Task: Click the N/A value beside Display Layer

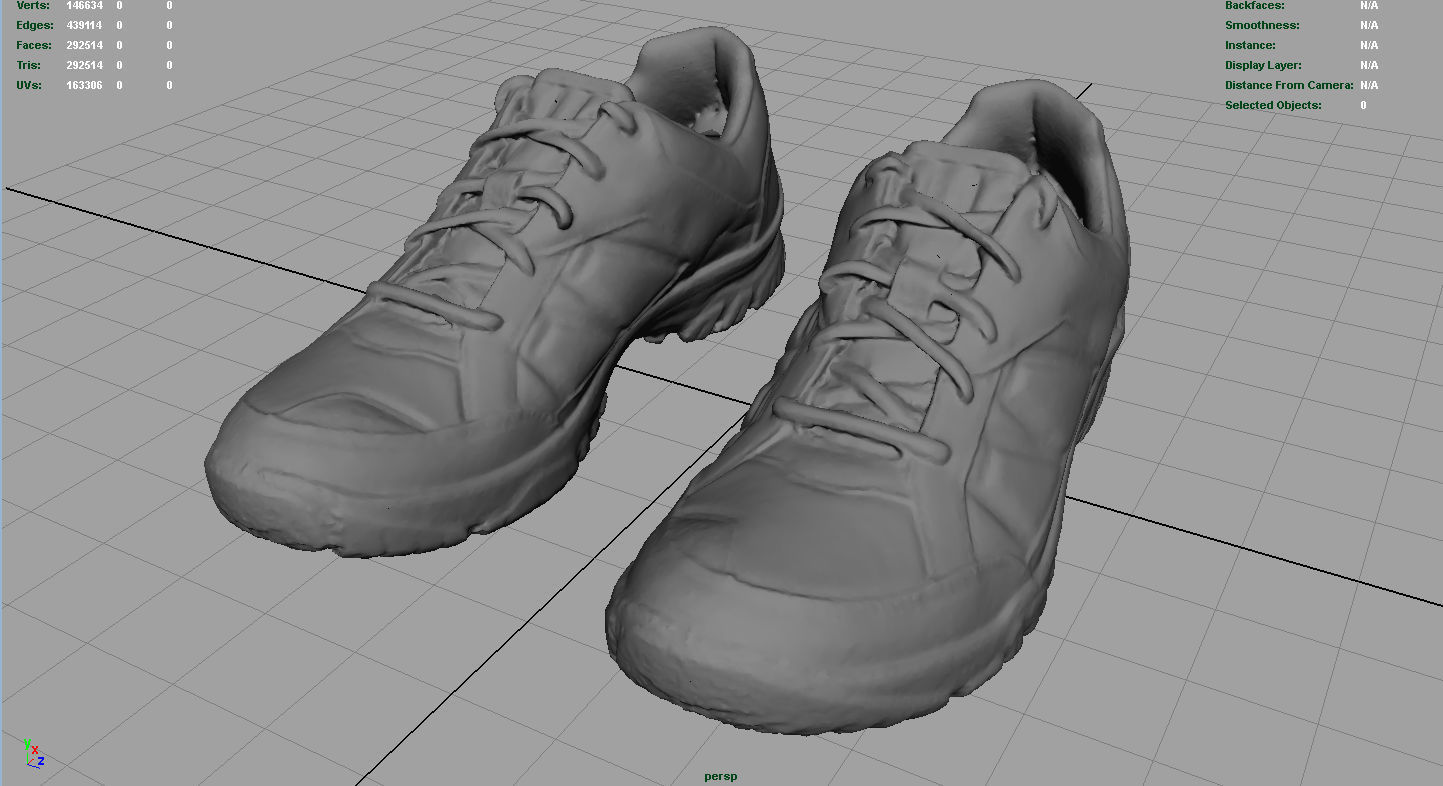Action: point(1369,65)
